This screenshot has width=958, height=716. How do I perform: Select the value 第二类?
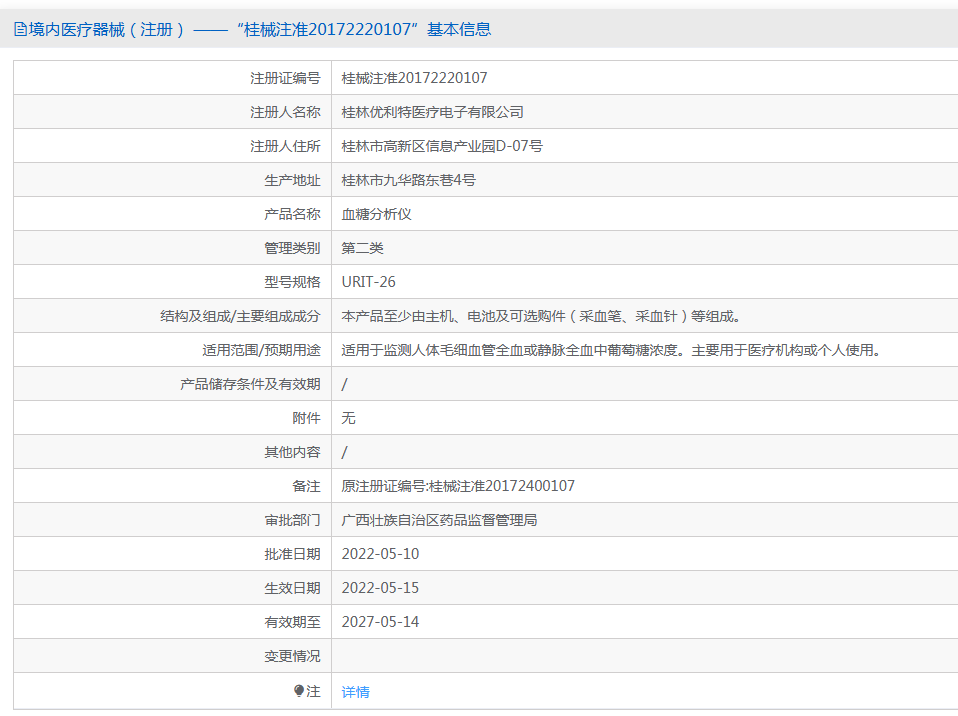[362, 248]
